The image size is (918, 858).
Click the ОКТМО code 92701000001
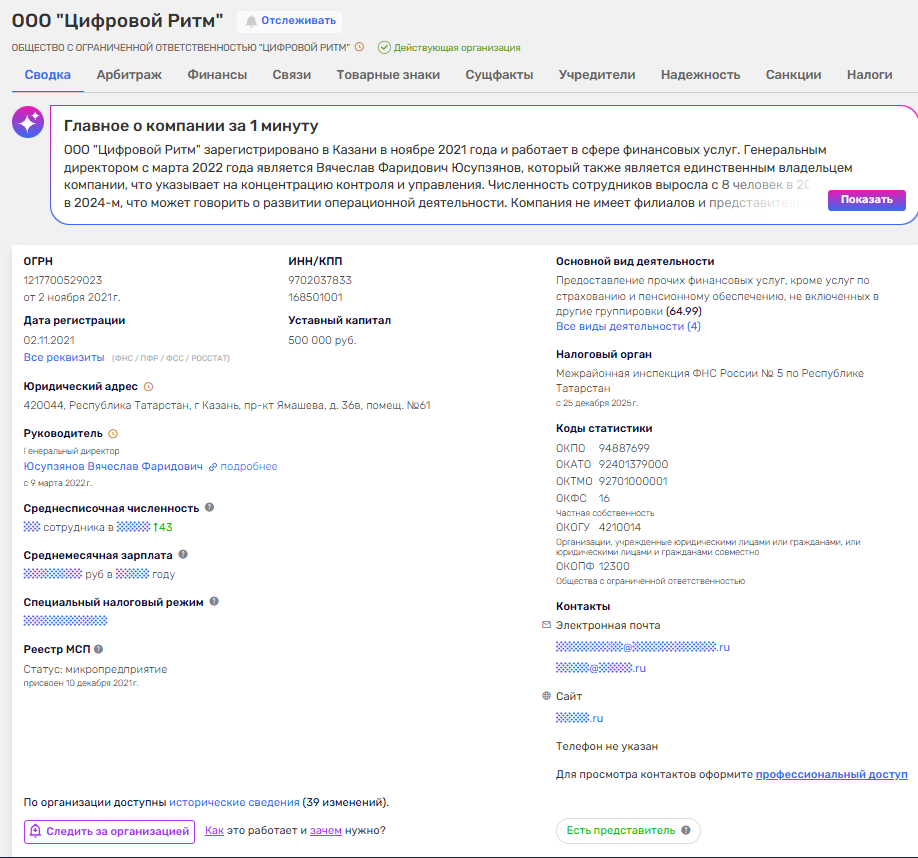point(633,481)
